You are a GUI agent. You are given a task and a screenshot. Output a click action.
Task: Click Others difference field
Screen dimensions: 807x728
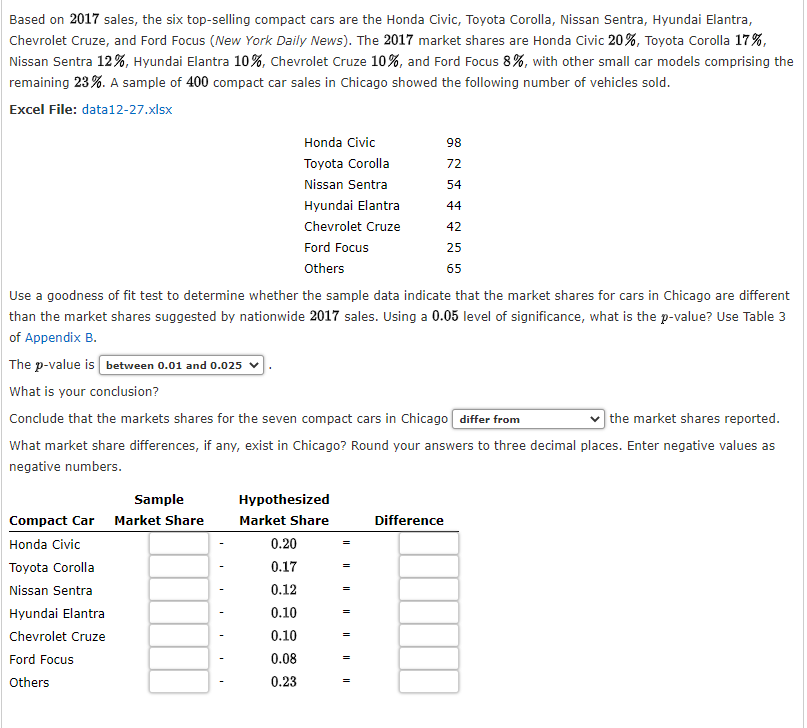coord(429,682)
